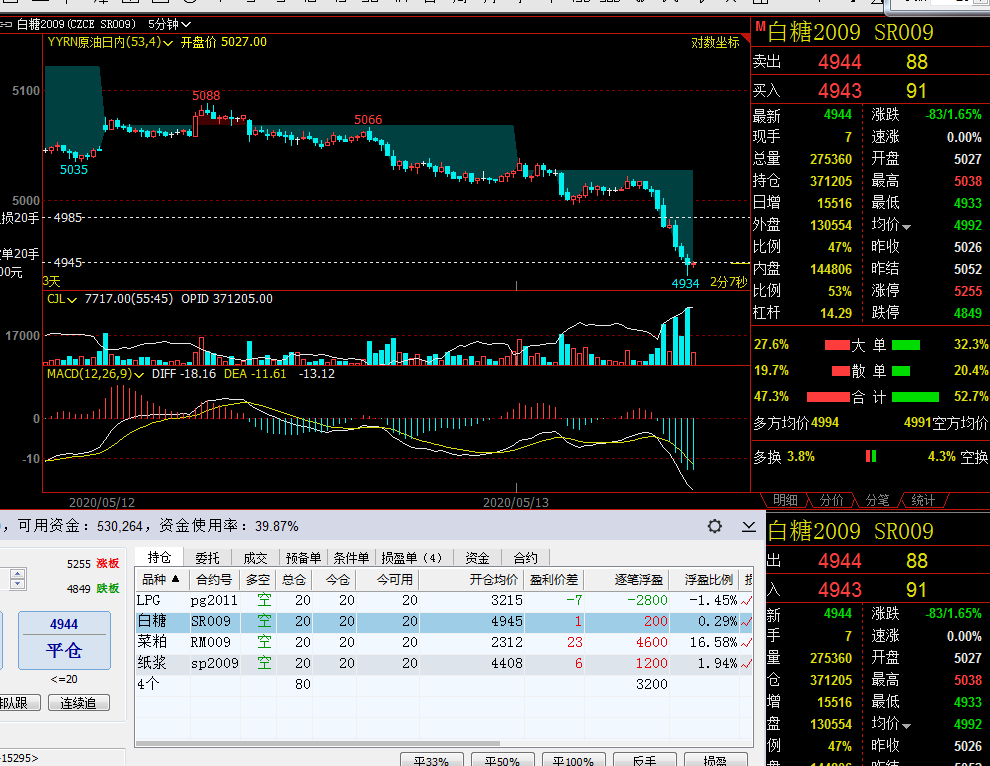This screenshot has height=766, width=990.
Task: Click the -2800 floating loss cell
Action: pos(647,601)
